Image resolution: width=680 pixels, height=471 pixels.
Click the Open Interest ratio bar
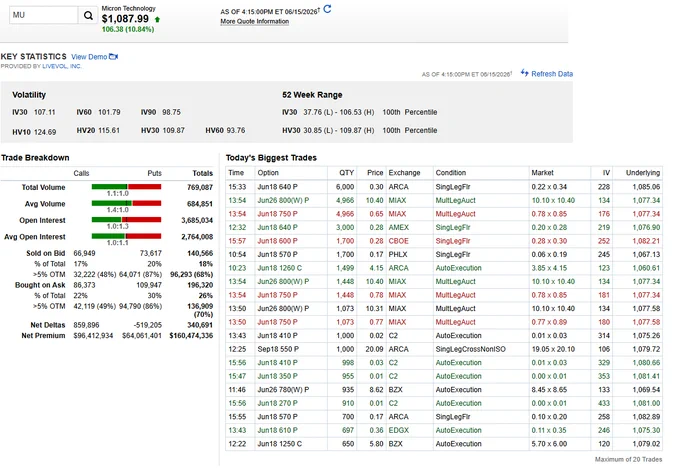(x=126, y=220)
